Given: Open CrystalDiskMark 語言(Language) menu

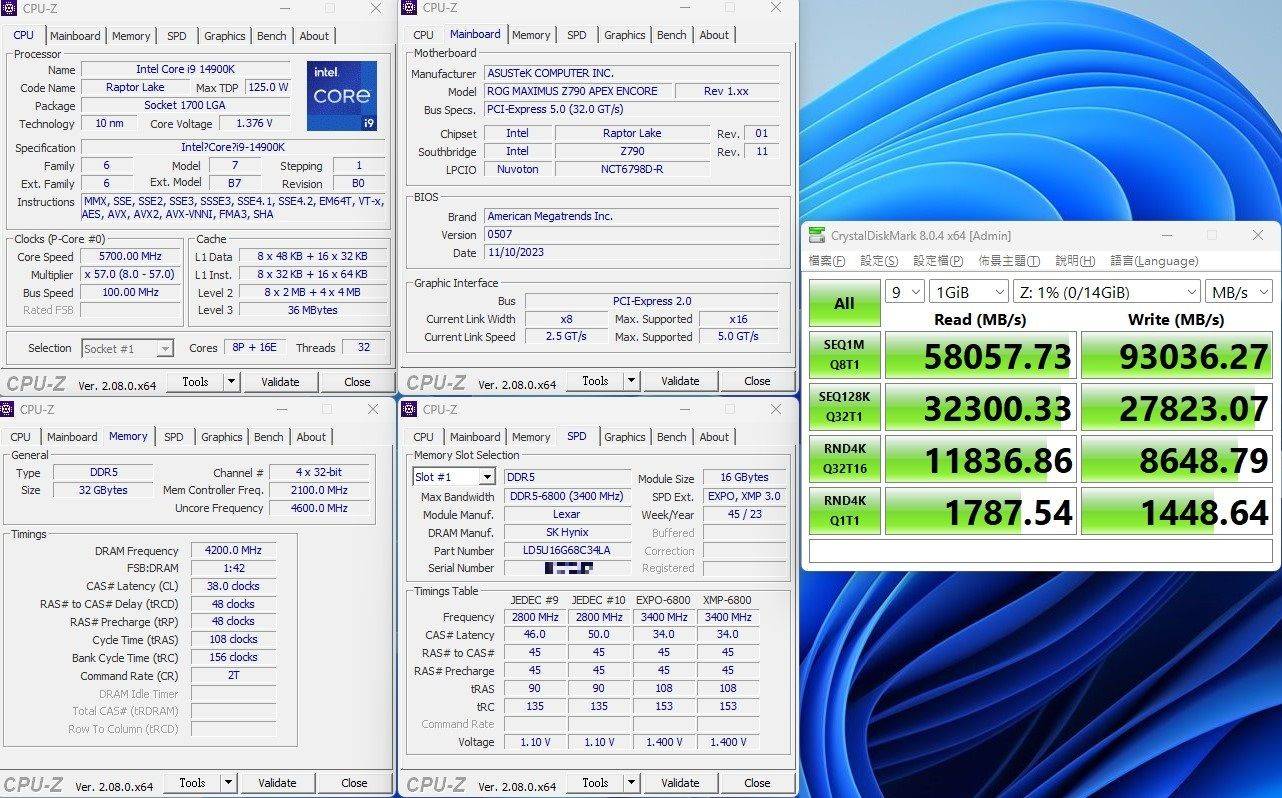Looking at the screenshot, I should coord(1154,261).
